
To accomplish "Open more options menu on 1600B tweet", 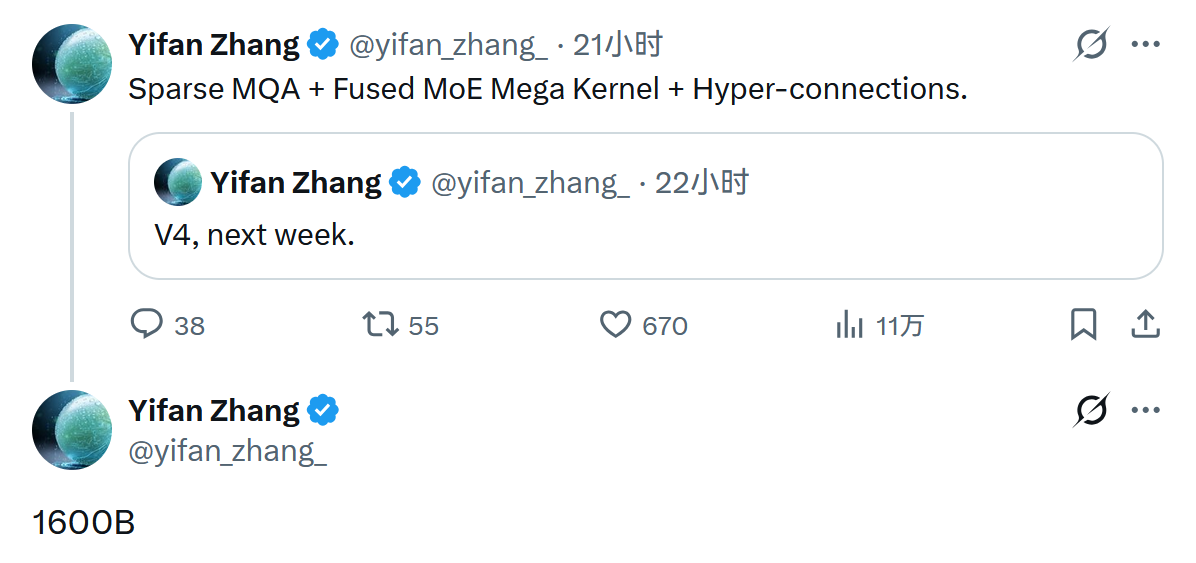I will click(1145, 411).
